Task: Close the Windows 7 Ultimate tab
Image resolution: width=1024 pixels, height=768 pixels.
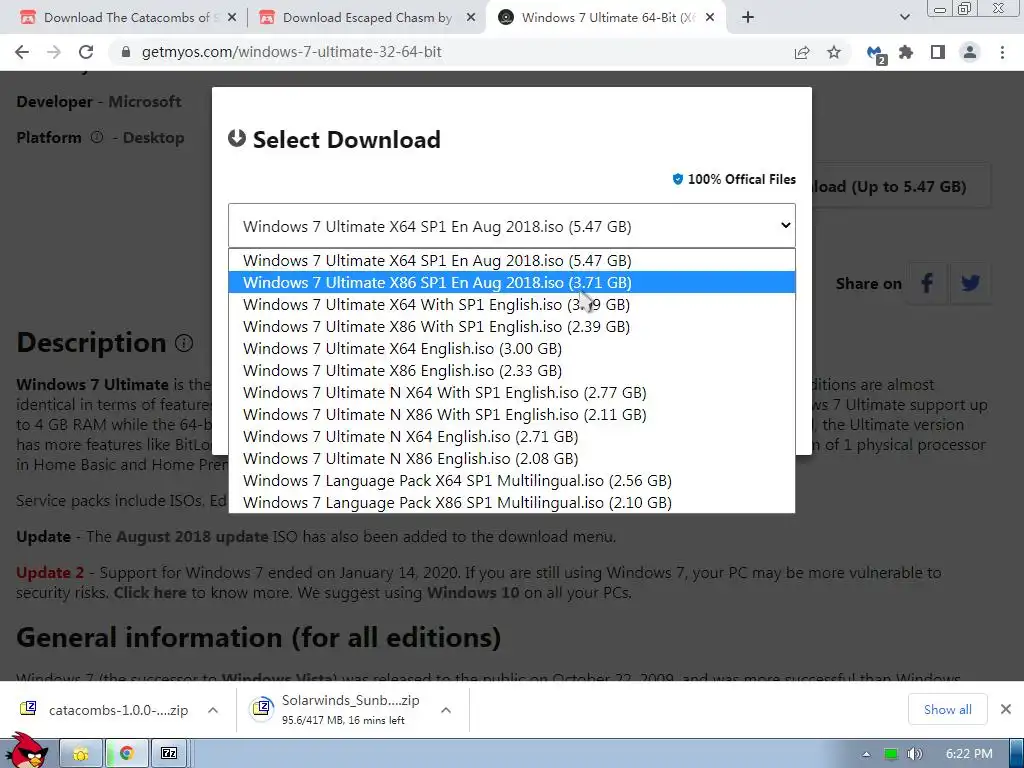Action: pyautogui.click(x=711, y=18)
